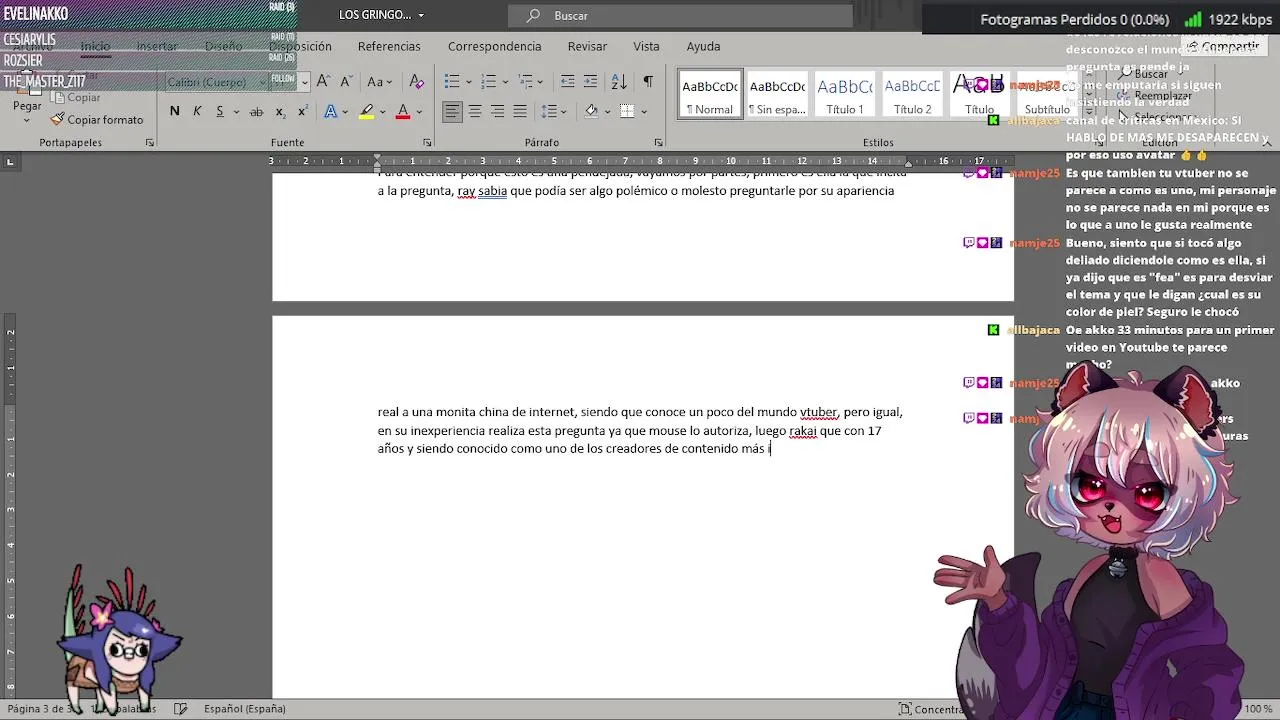This screenshot has height=720, width=1280.
Task: Apply borders to paragraph
Action: [x=627, y=111]
